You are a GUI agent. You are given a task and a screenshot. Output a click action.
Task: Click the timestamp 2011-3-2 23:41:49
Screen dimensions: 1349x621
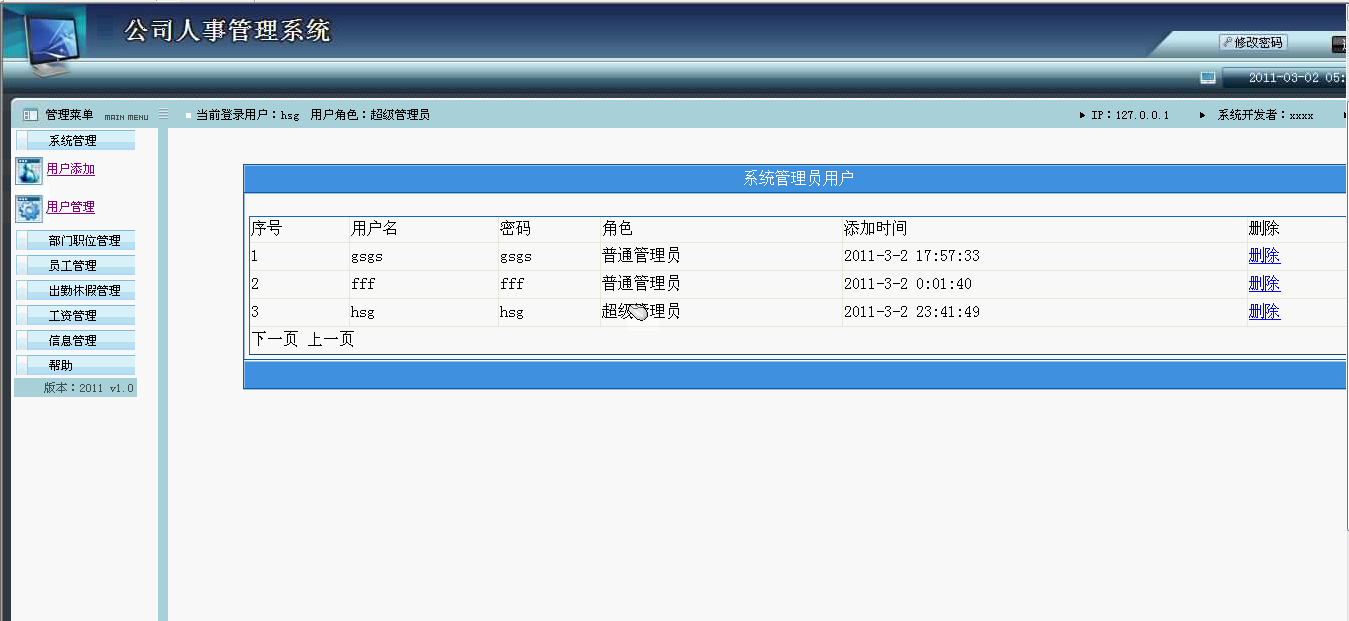(x=912, y=312)
